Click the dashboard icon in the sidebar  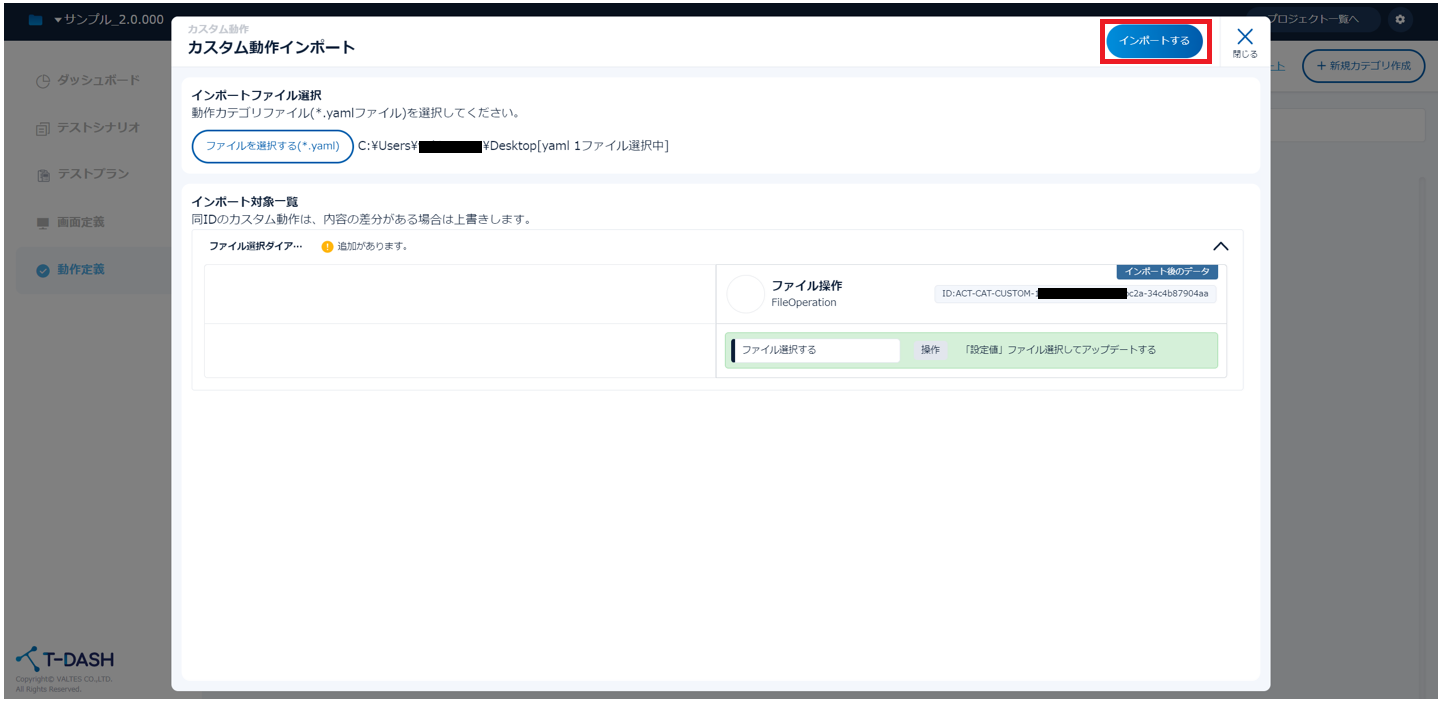coord(42,81)
